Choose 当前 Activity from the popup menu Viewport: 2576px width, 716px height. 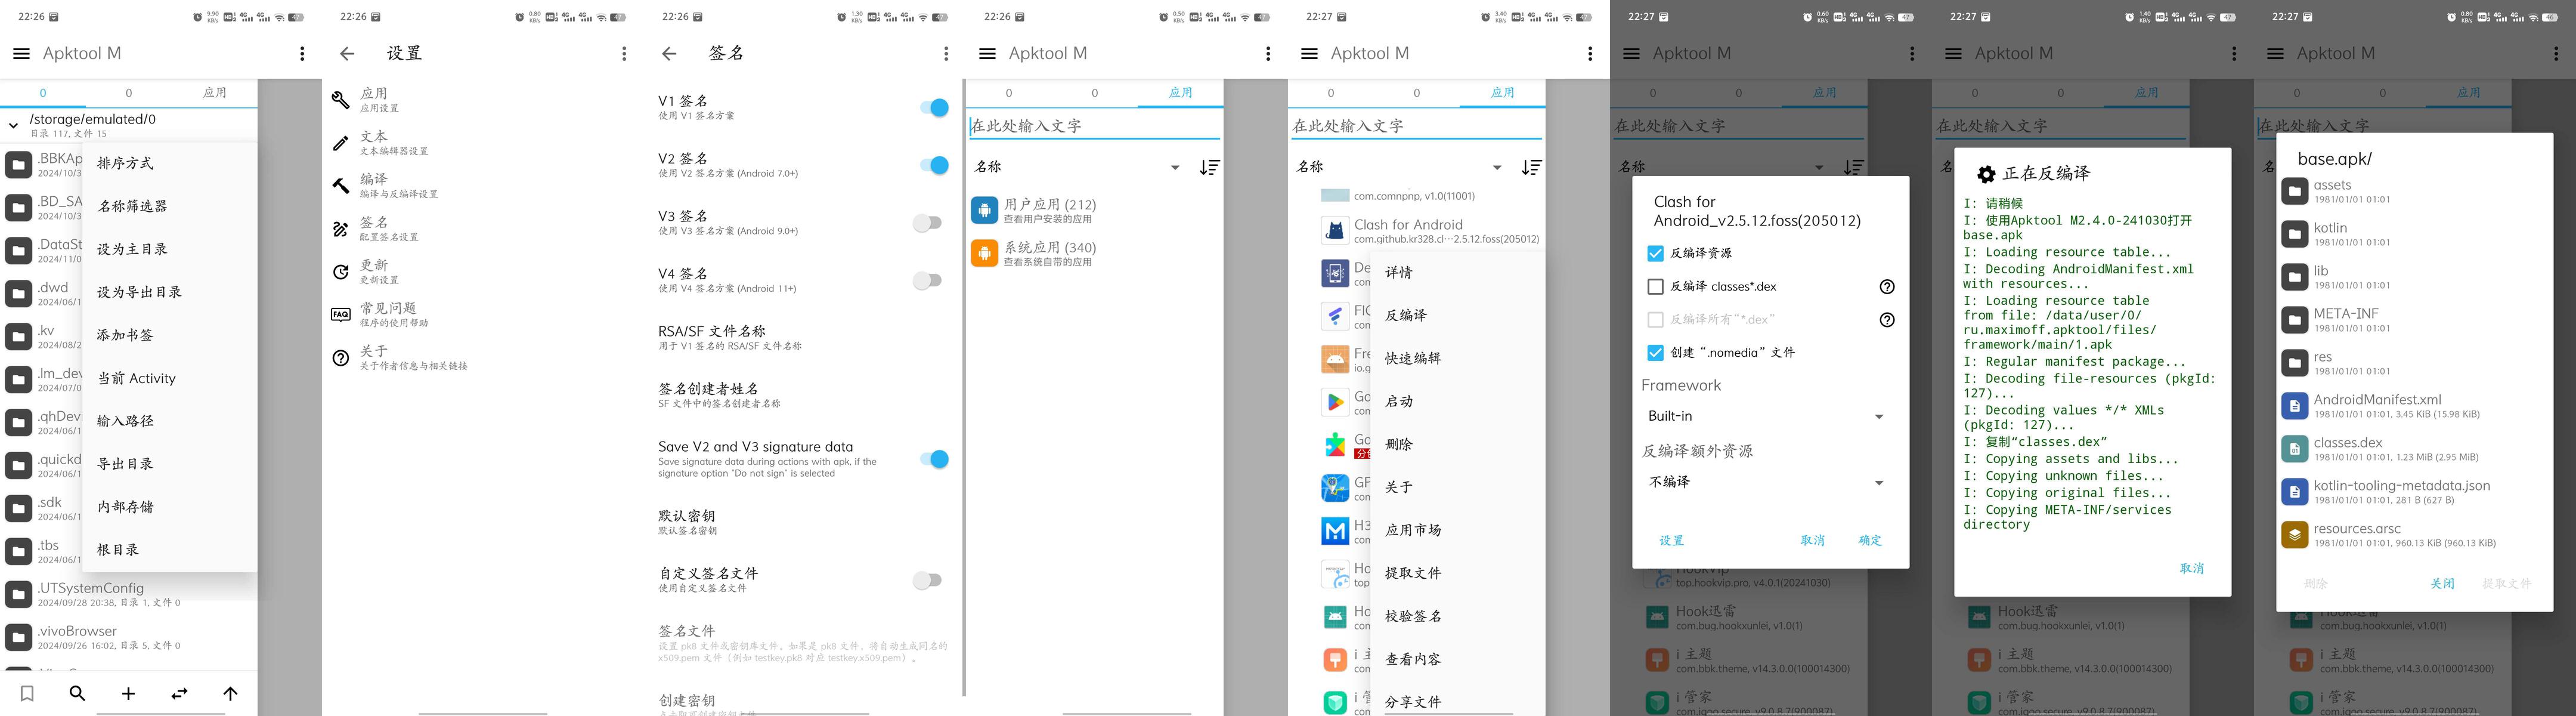coord(170,378)
